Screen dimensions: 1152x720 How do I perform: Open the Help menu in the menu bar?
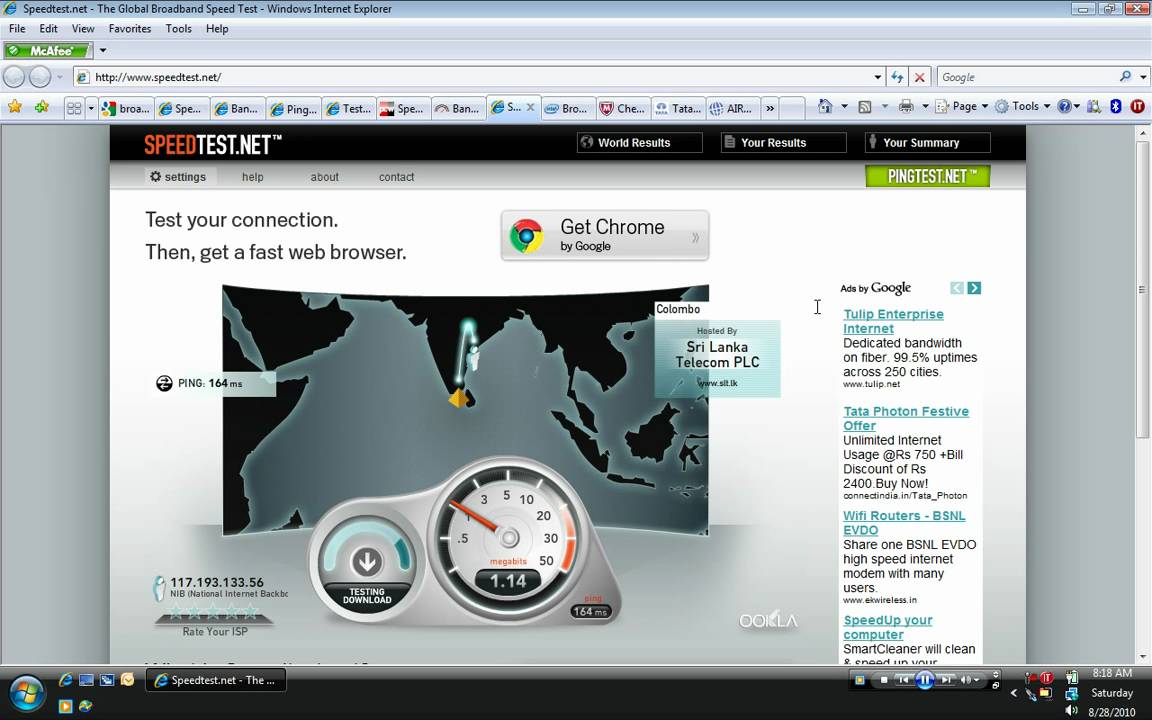217,29
